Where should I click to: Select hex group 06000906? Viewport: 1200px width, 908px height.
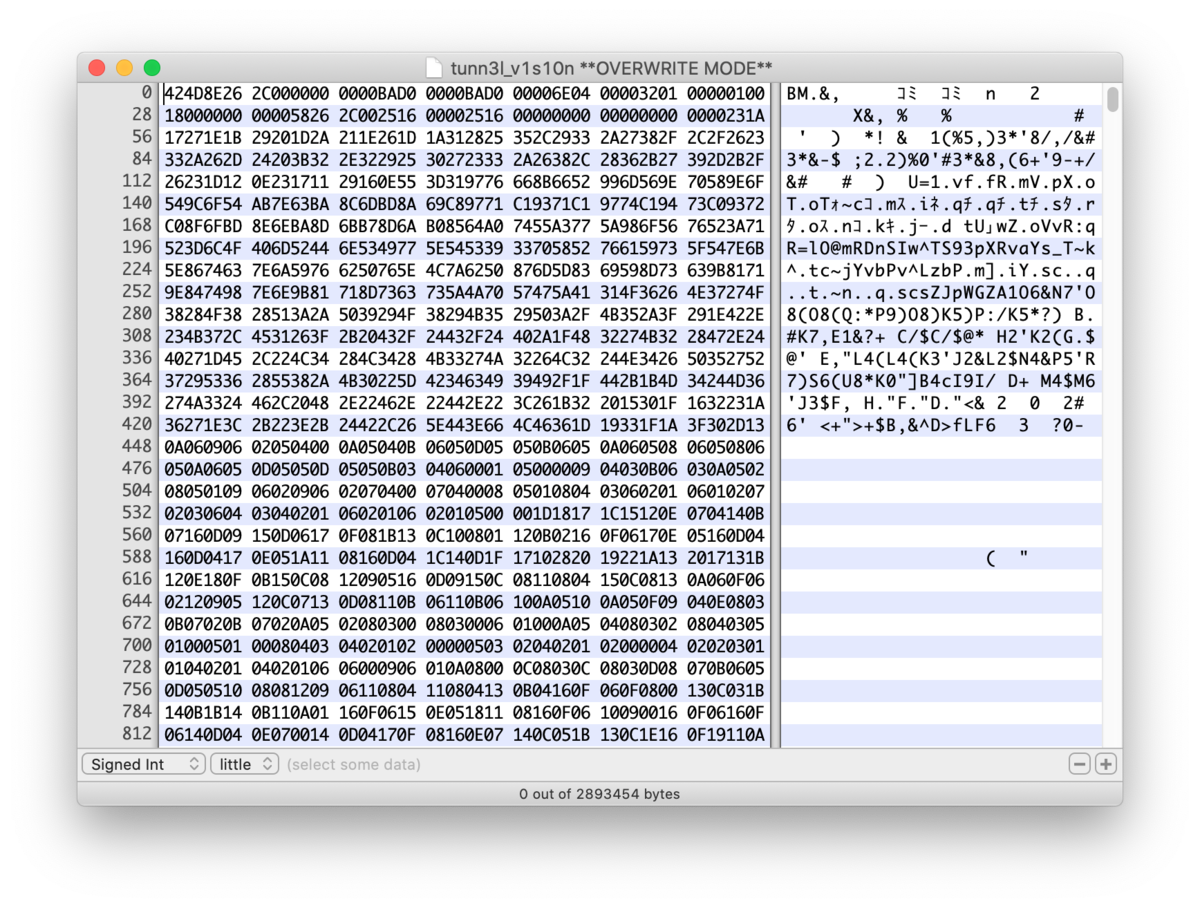377,668
